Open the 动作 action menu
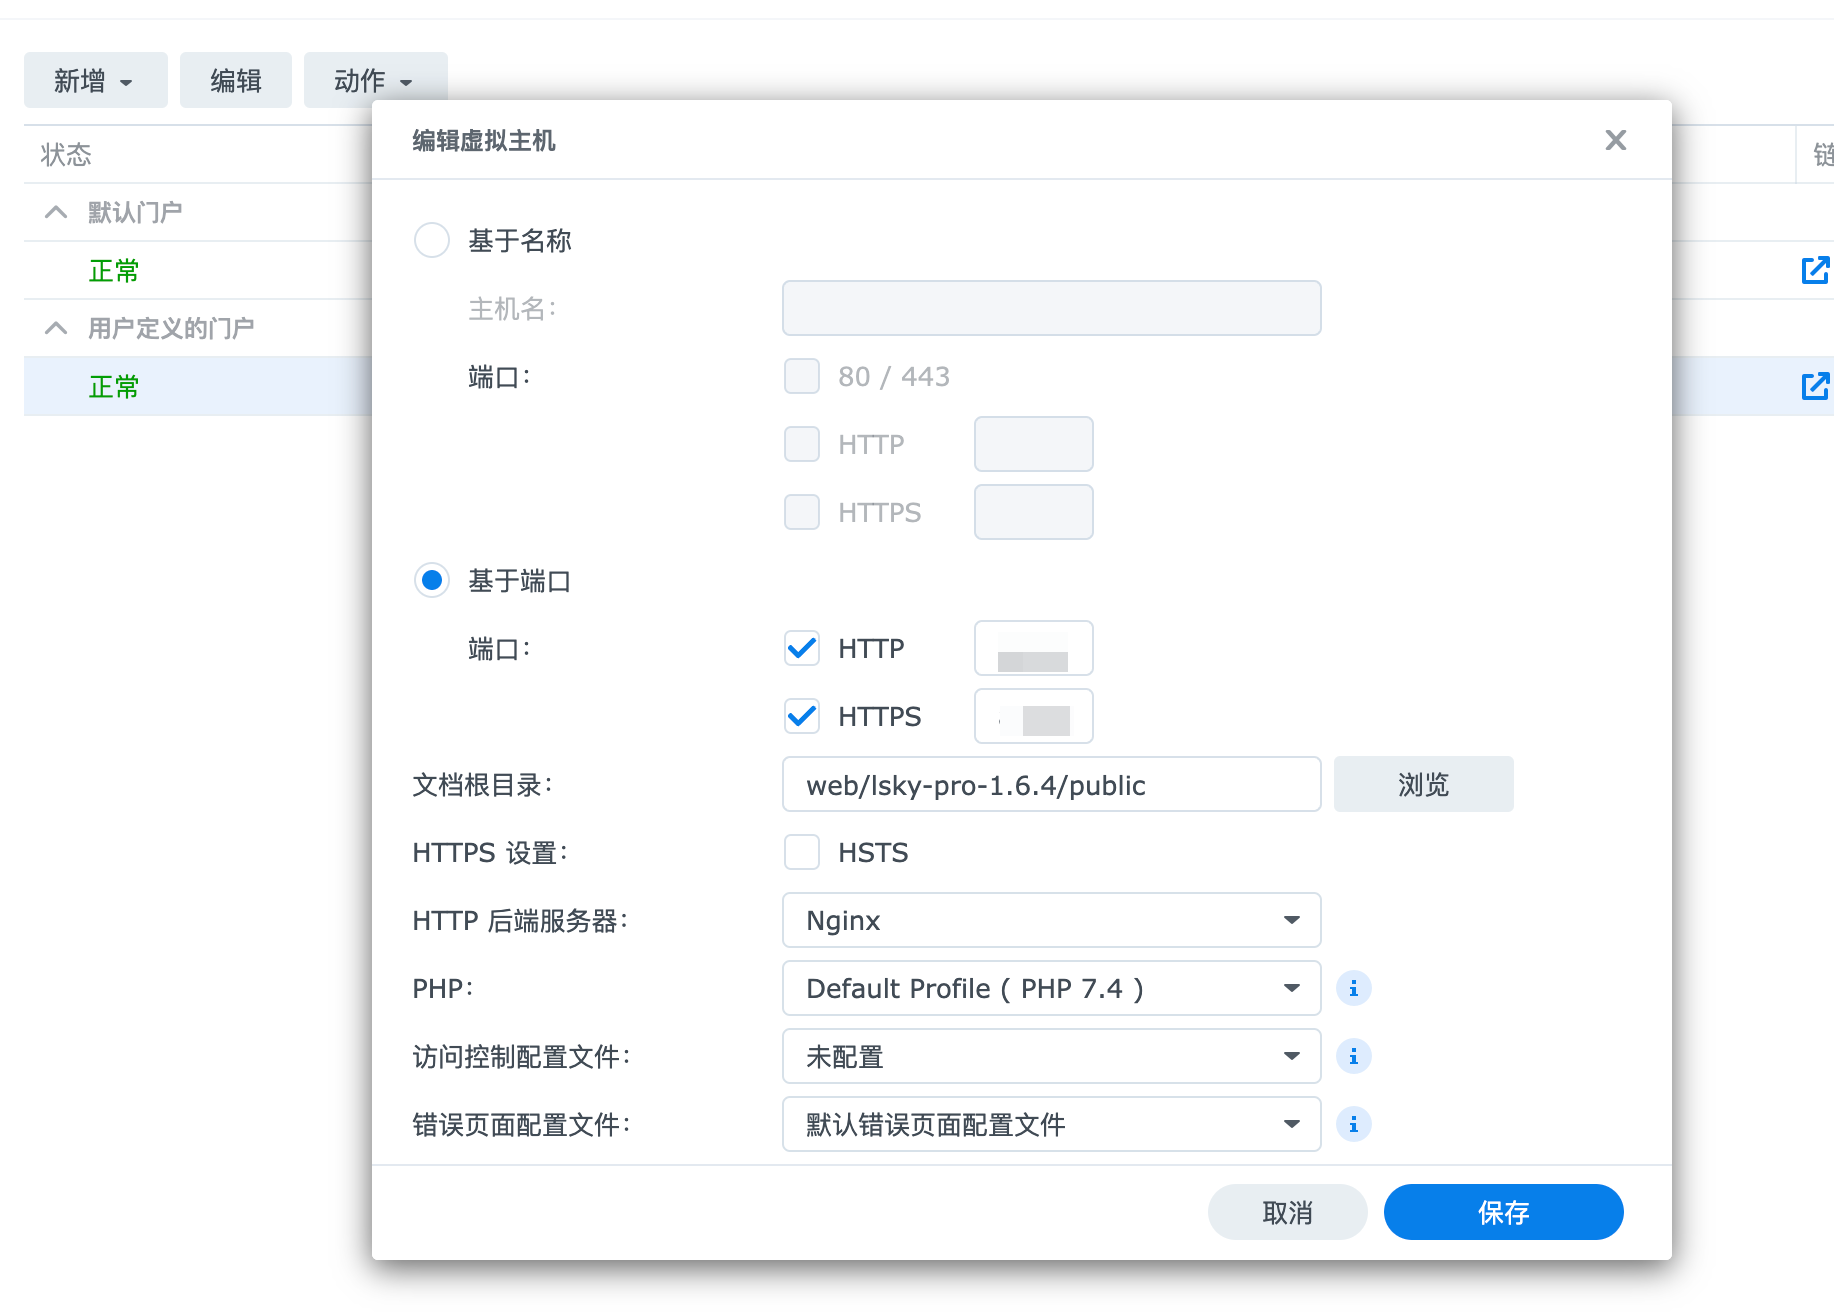The width and height of the screenshot is (1834, 1314). click(375, 80)
